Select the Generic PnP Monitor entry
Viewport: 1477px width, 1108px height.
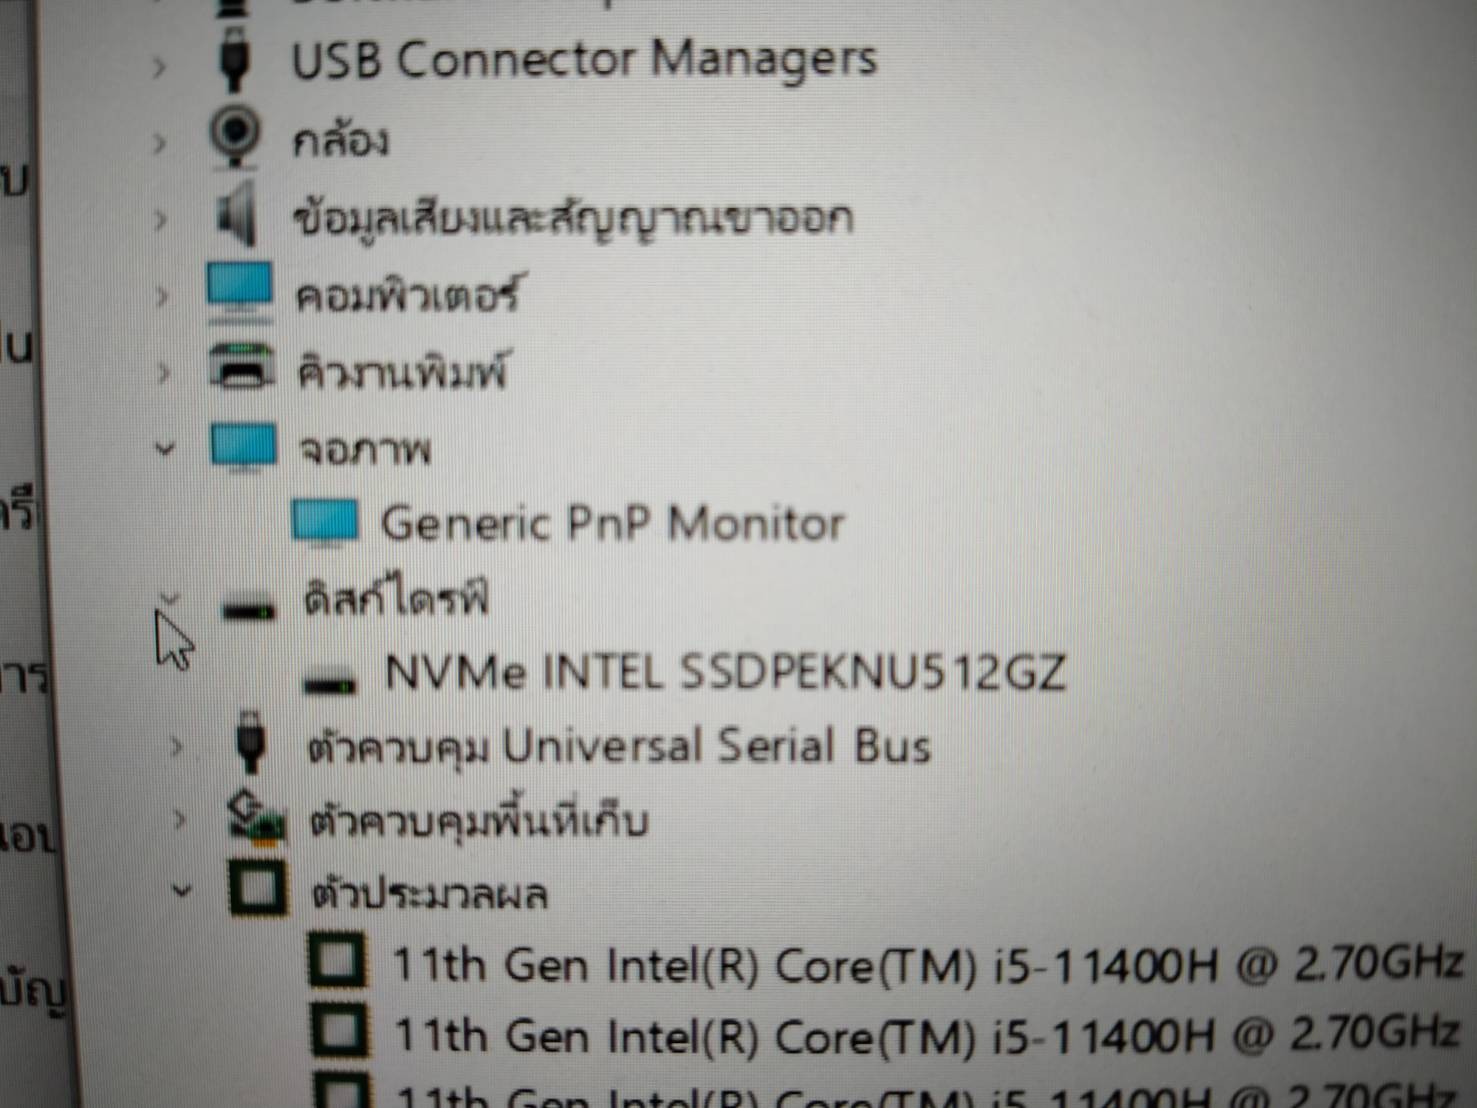click(612, 523)
